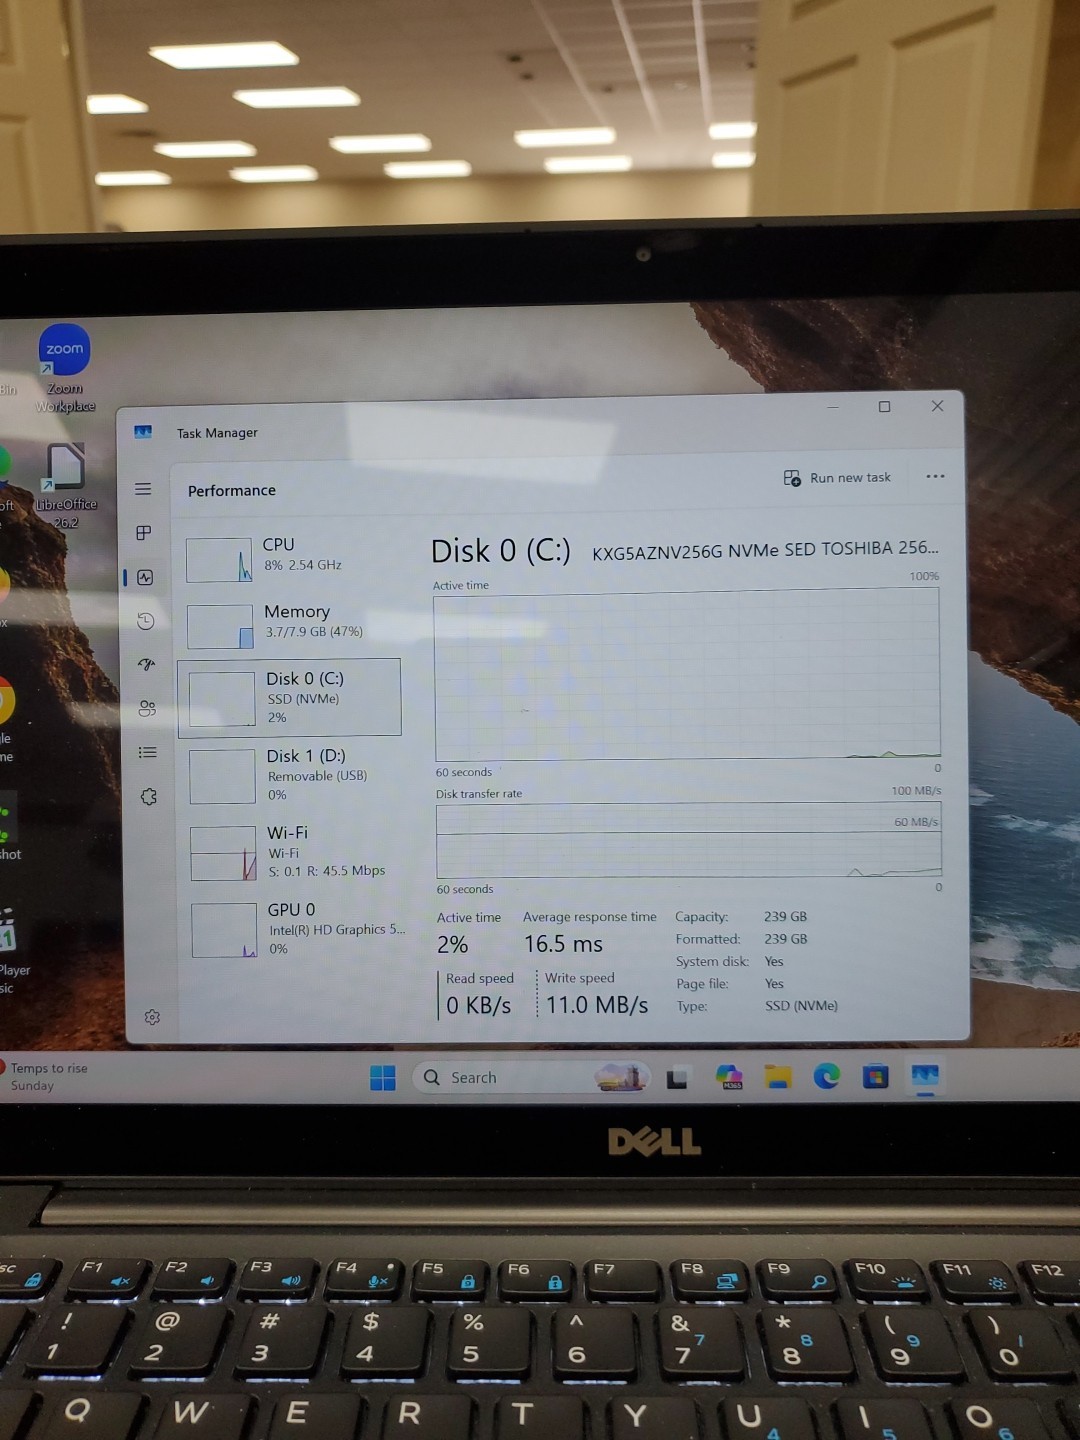Open App history sidebar icon

(145, 621)
